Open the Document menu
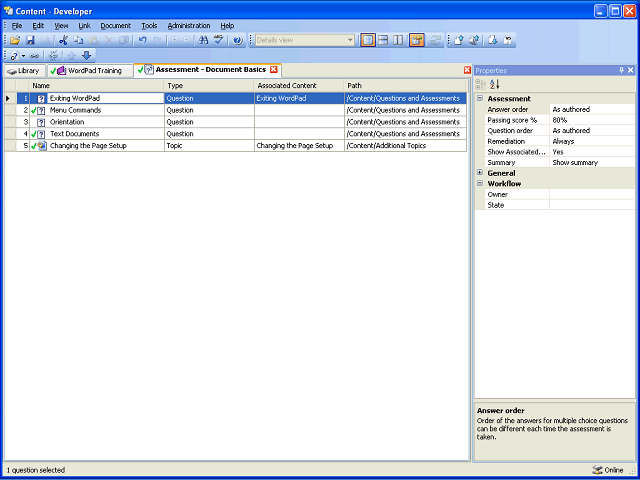The width and height of the screenshot is (640, 480). click(116, 26)
